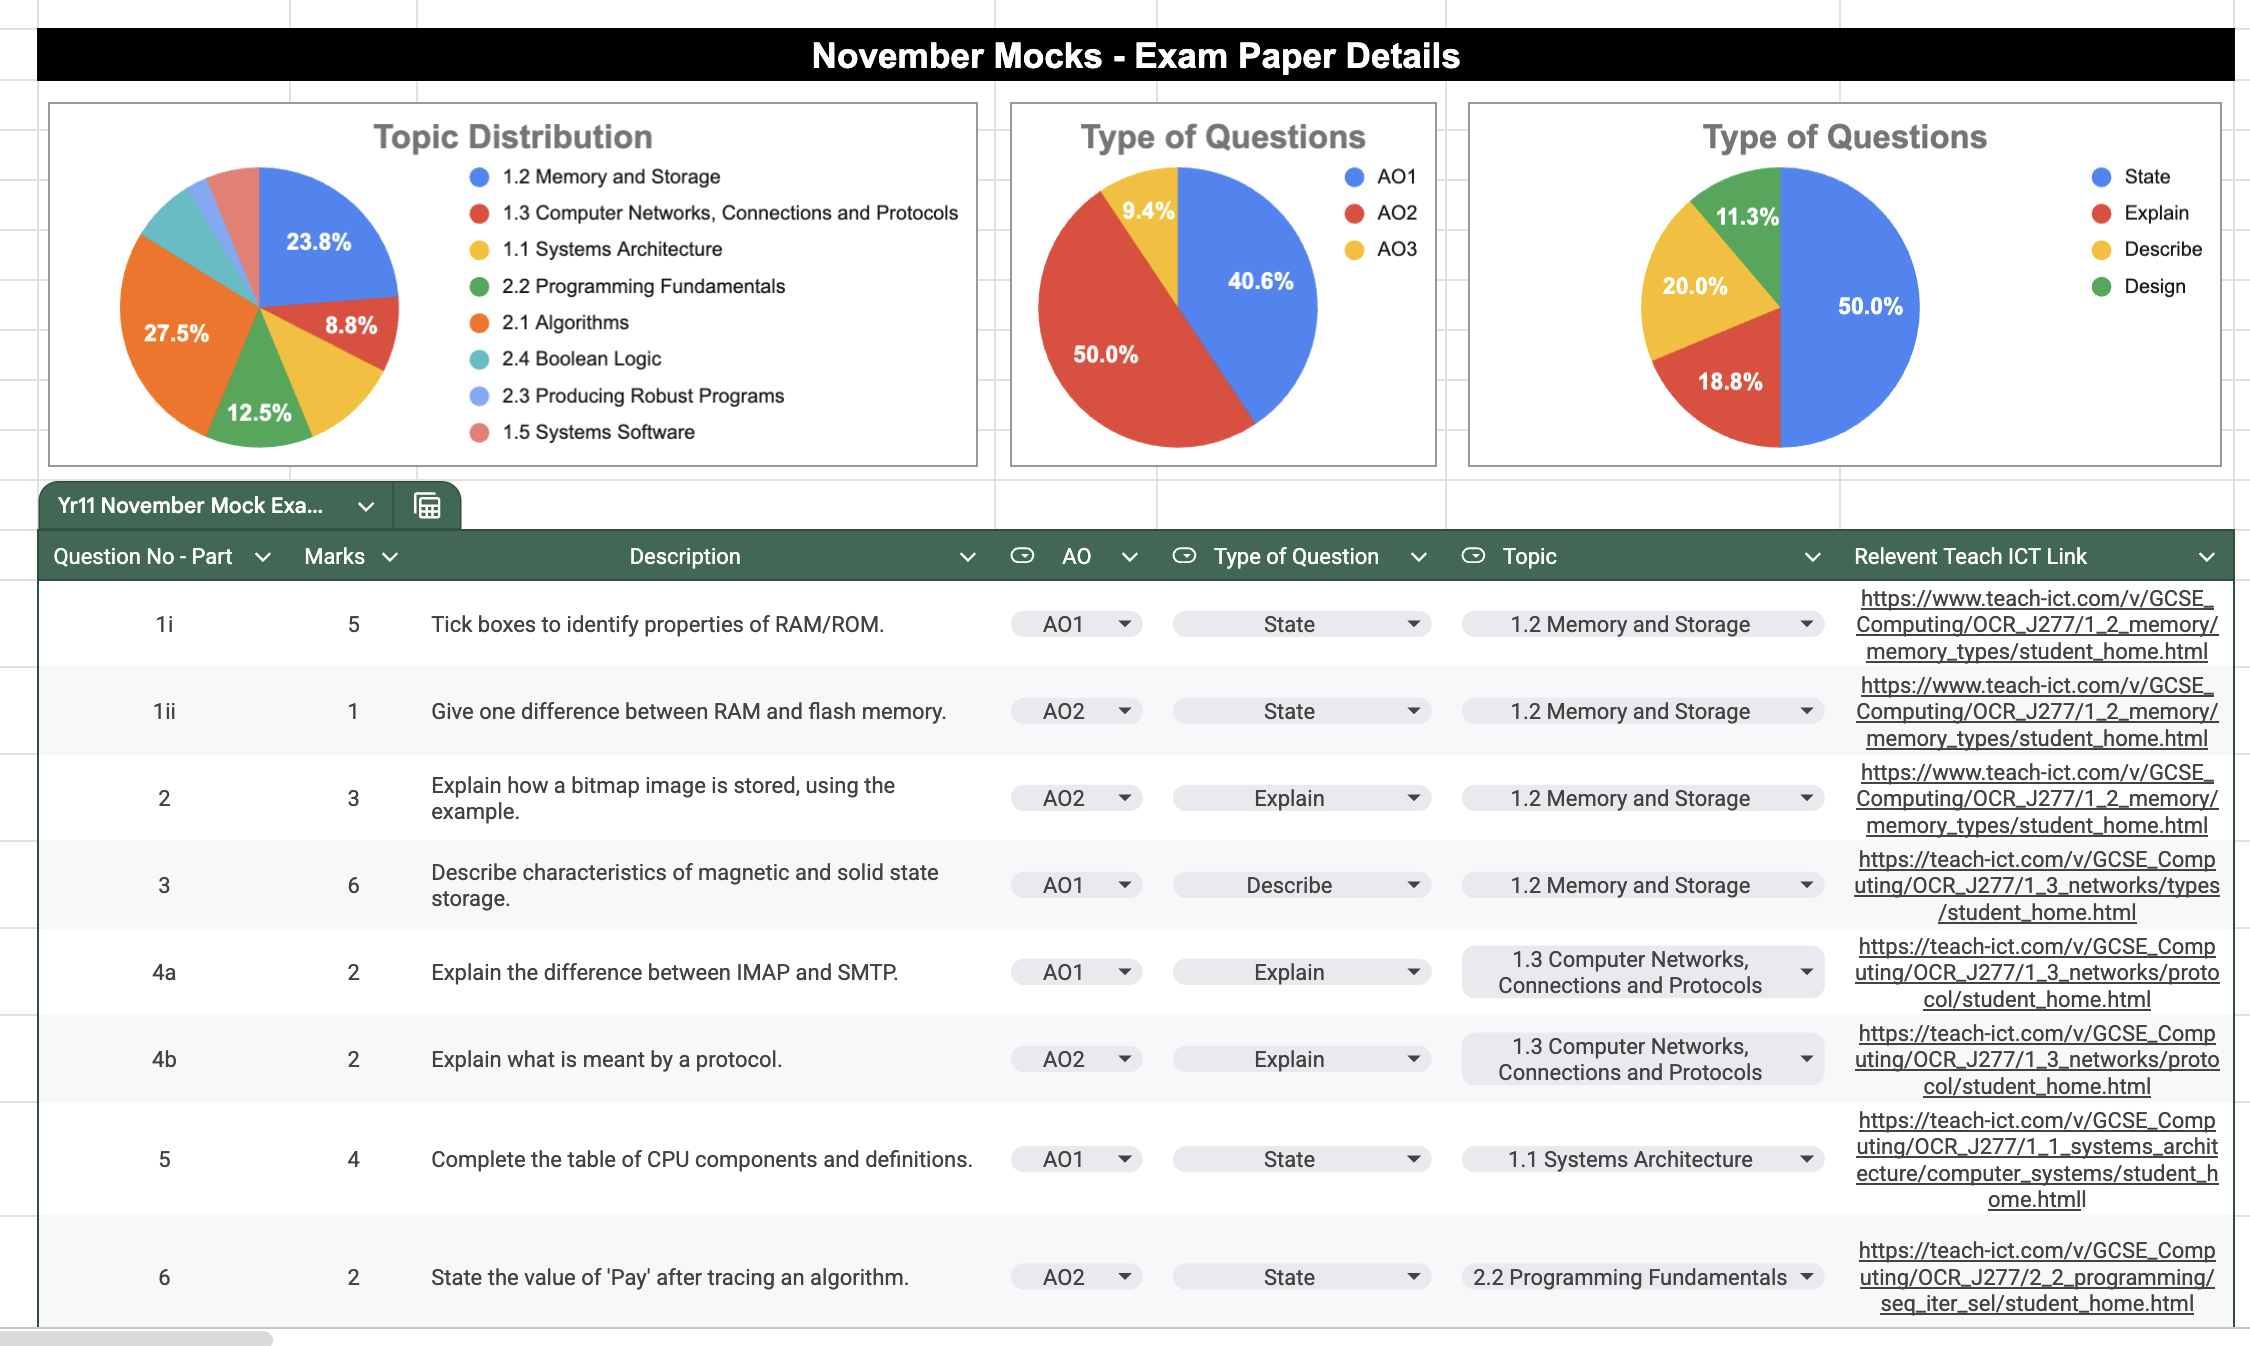Open the Explain dropdown for question 2
This screenshot has width=2250, height=1346.
point(1301,798)
